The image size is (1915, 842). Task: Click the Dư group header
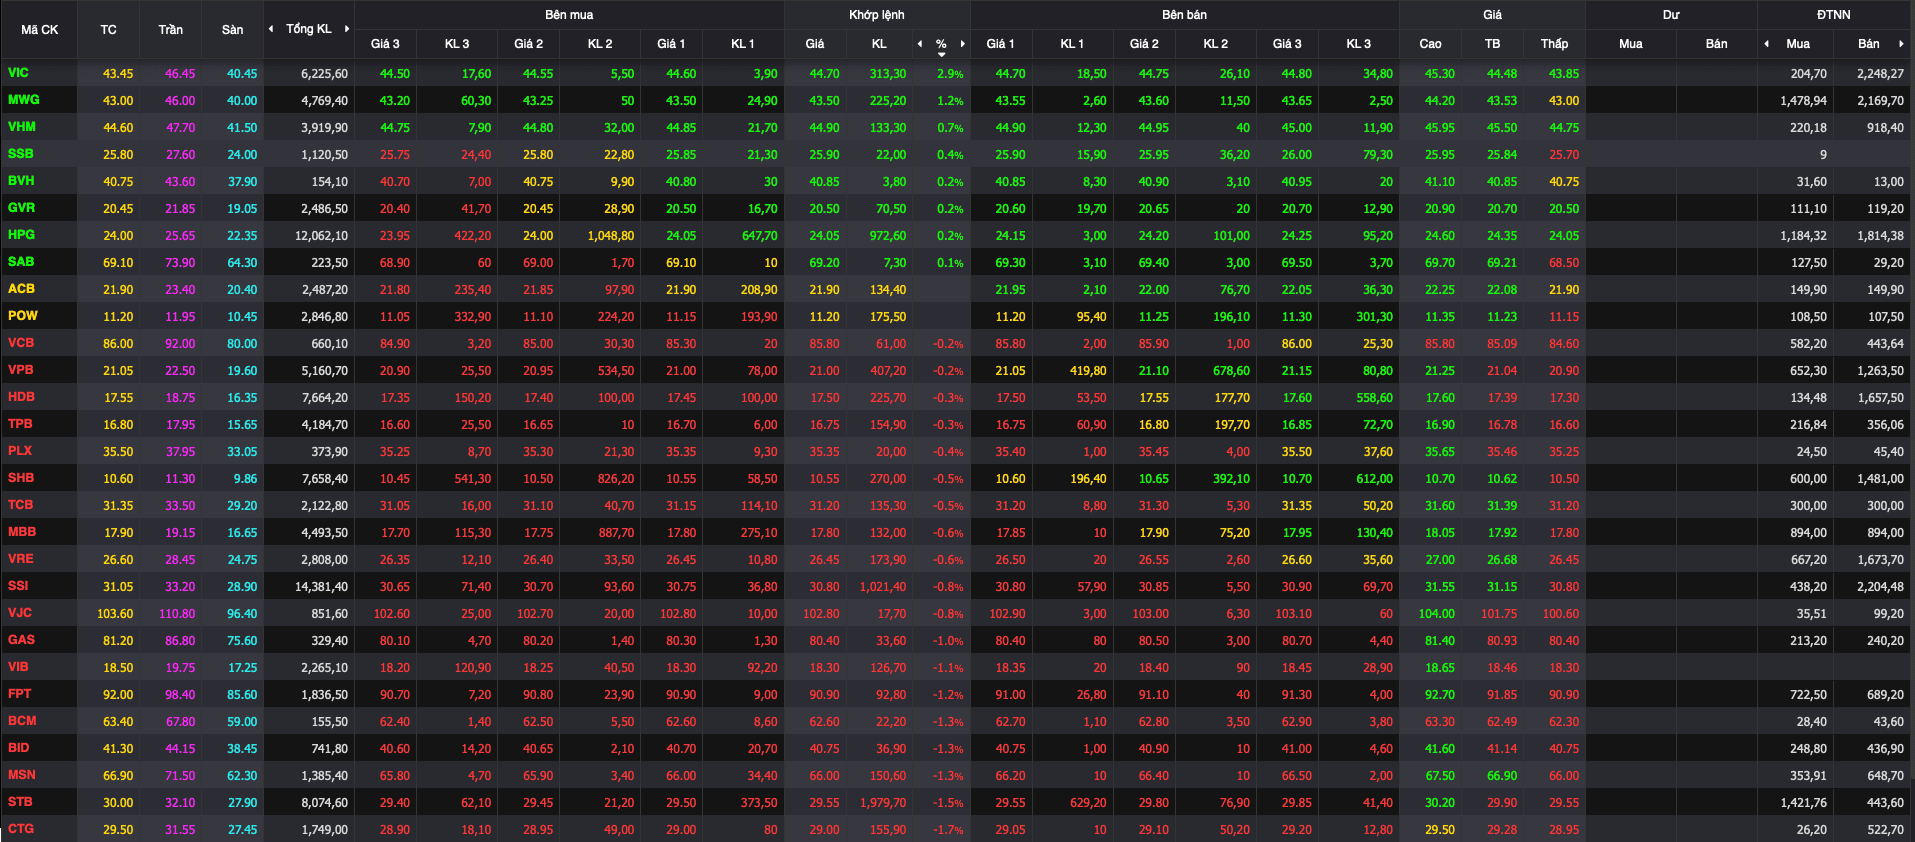(1671, 15)
